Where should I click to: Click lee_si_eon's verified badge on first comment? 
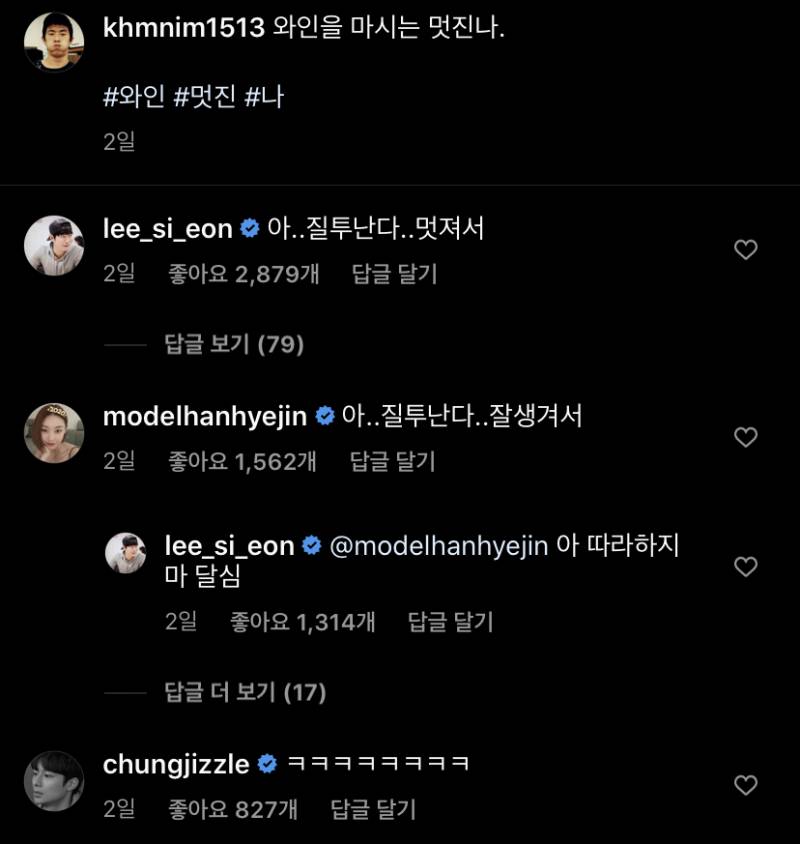(250, 229)
